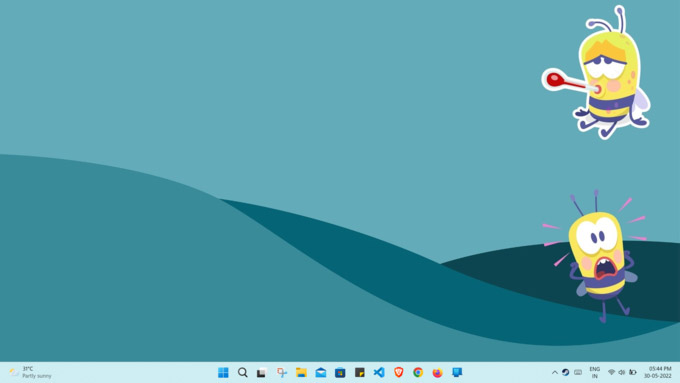Screen dimensions: 680x383
Task: Open clock showing 05:44 PM
Action: click(x=658, y=372)
